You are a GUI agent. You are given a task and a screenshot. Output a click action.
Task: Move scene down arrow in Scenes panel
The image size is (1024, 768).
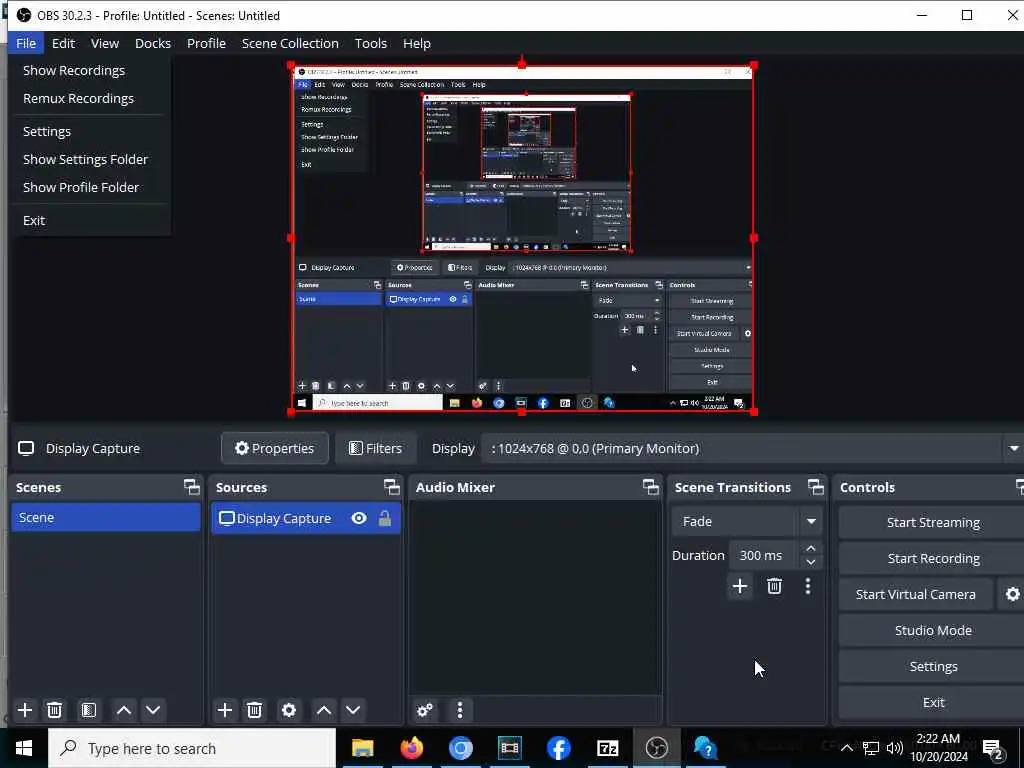click(153, 710)
